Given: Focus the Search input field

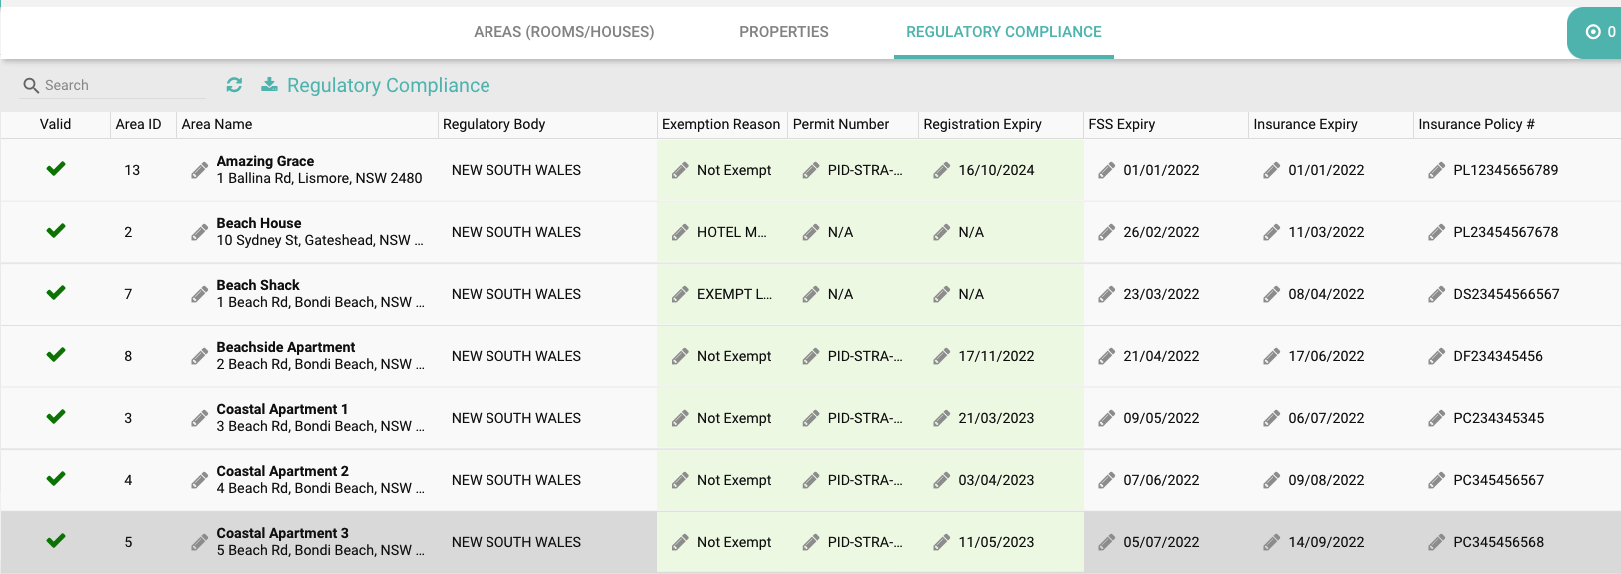Looking at the screenshot, I should click(120, 86).
